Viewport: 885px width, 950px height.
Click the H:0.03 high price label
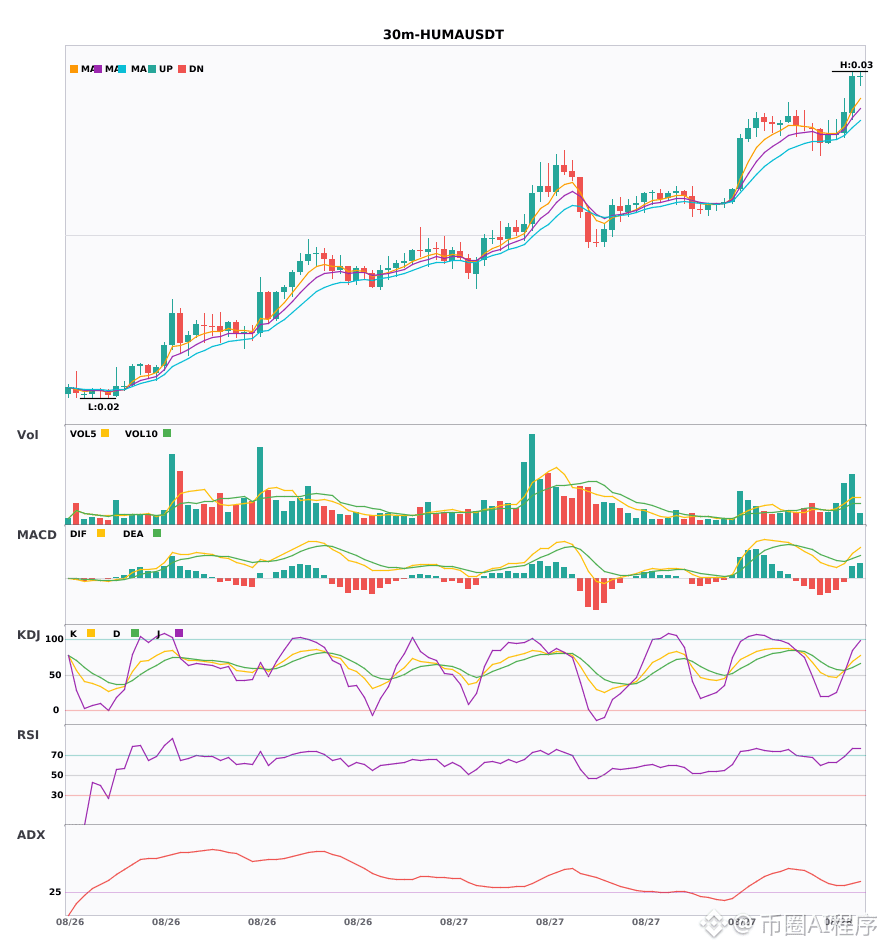[x=856, y=65]
